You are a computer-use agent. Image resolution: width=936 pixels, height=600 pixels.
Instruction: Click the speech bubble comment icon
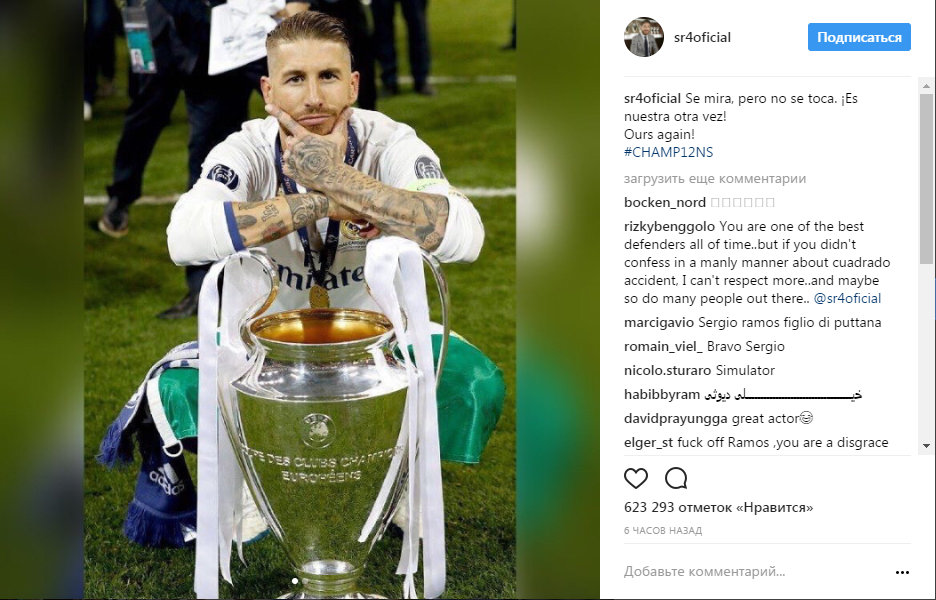click(x=676, y=478)
